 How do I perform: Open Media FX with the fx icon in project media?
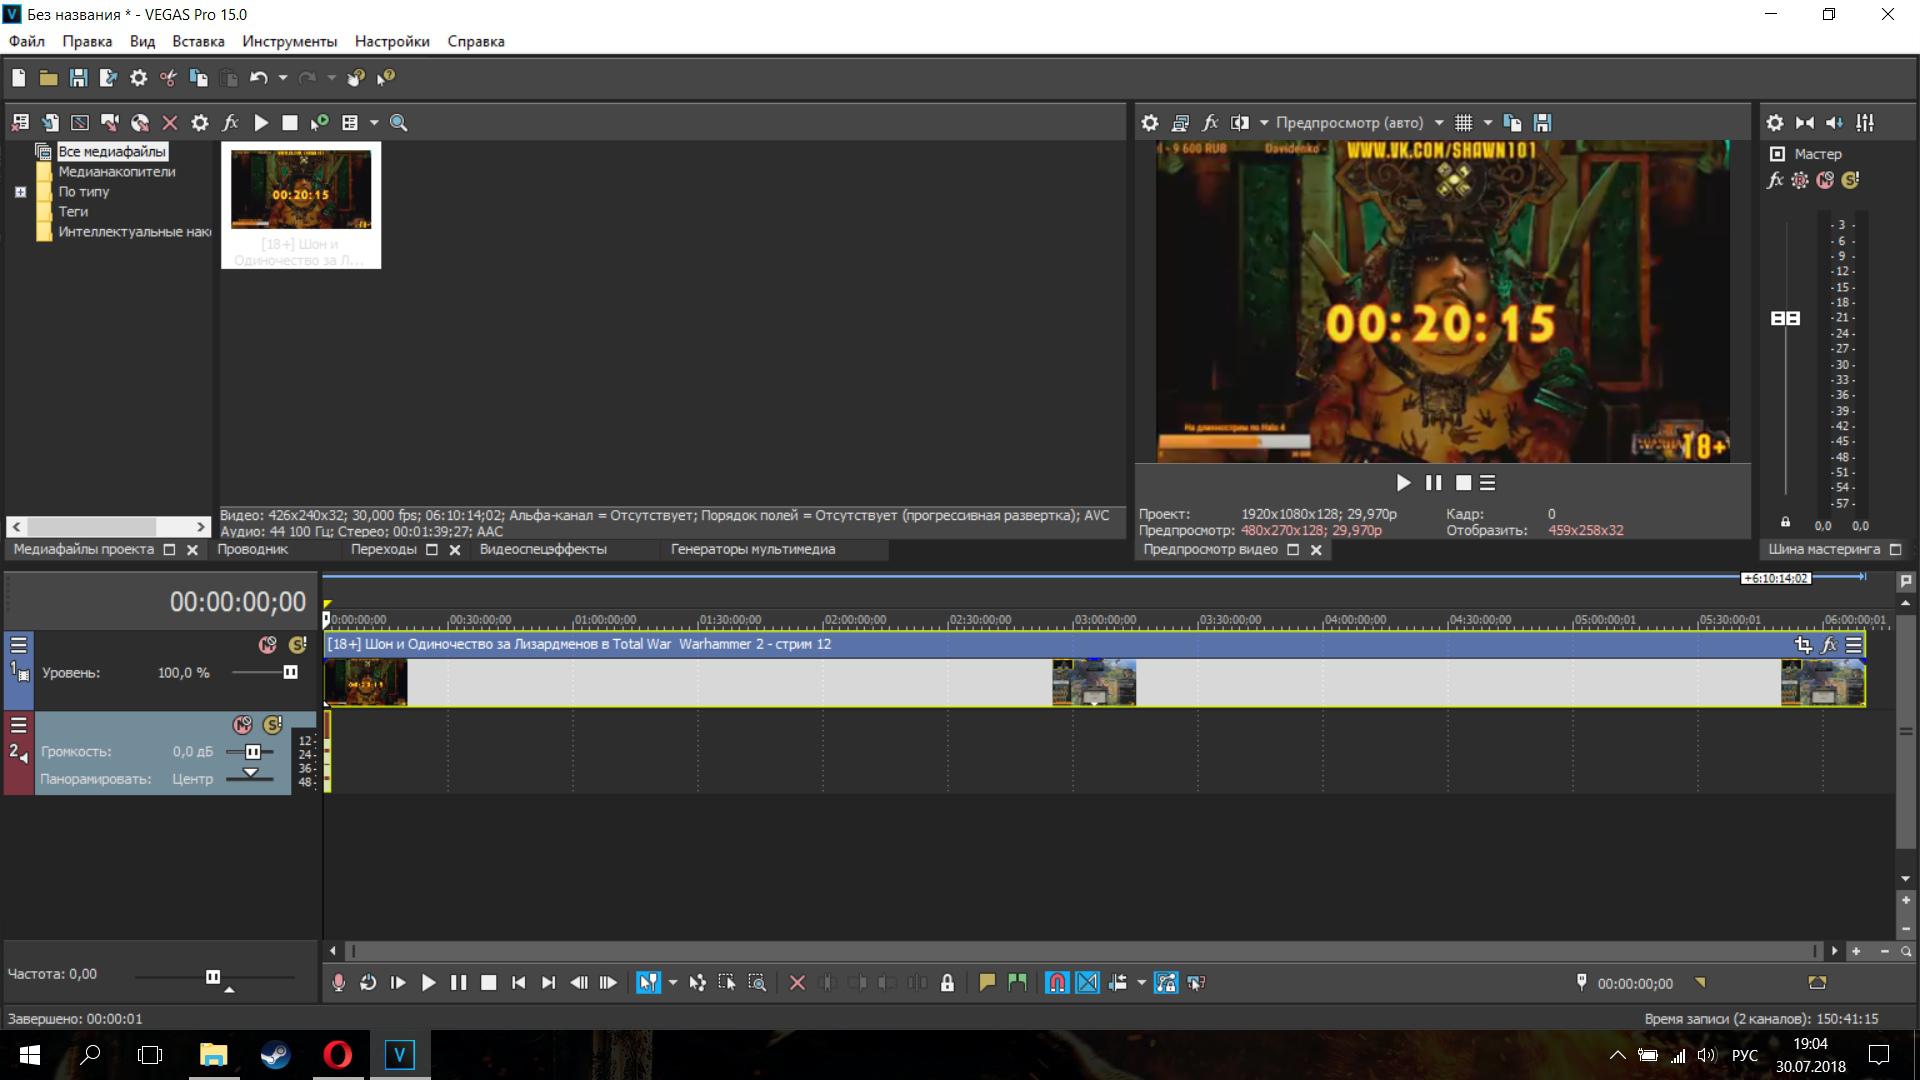pyautogui.click(x=230, y=123)
